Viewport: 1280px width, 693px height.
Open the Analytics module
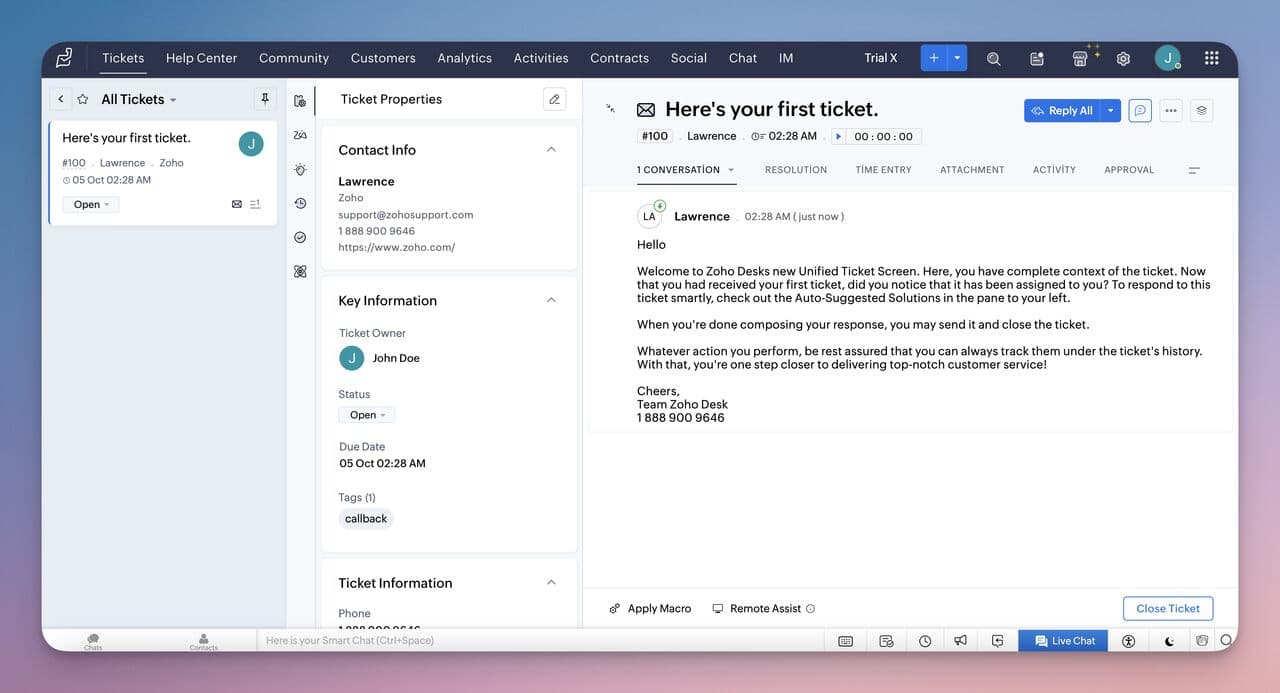[464, 58]
